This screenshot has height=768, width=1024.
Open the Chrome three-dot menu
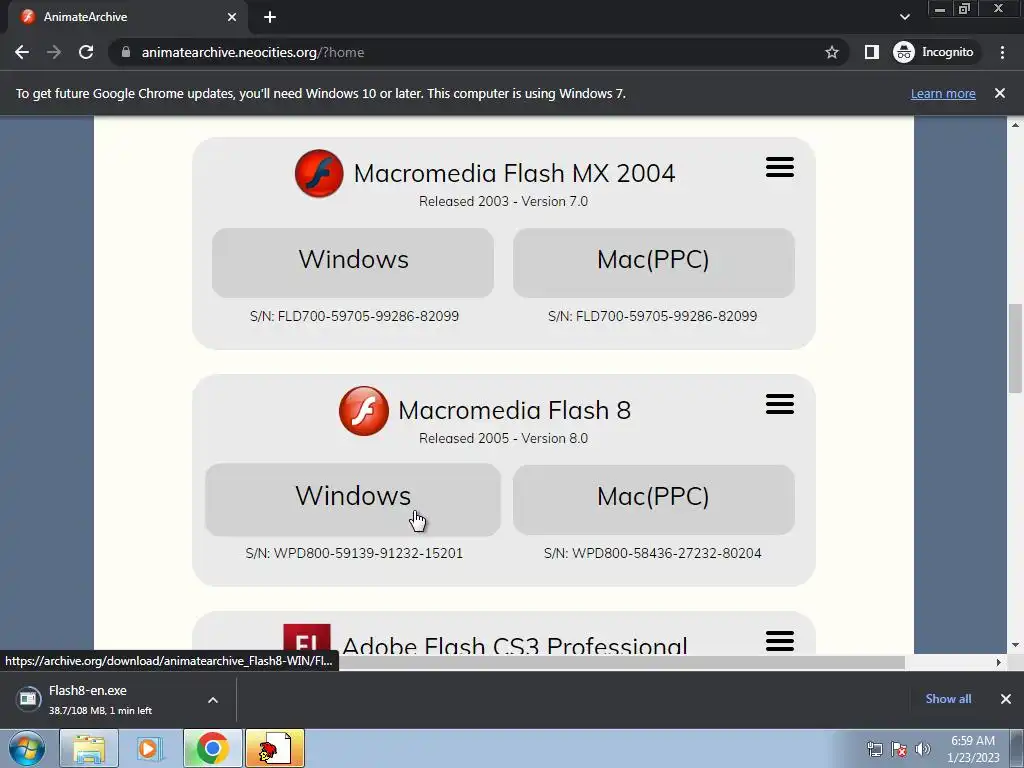1002,52
